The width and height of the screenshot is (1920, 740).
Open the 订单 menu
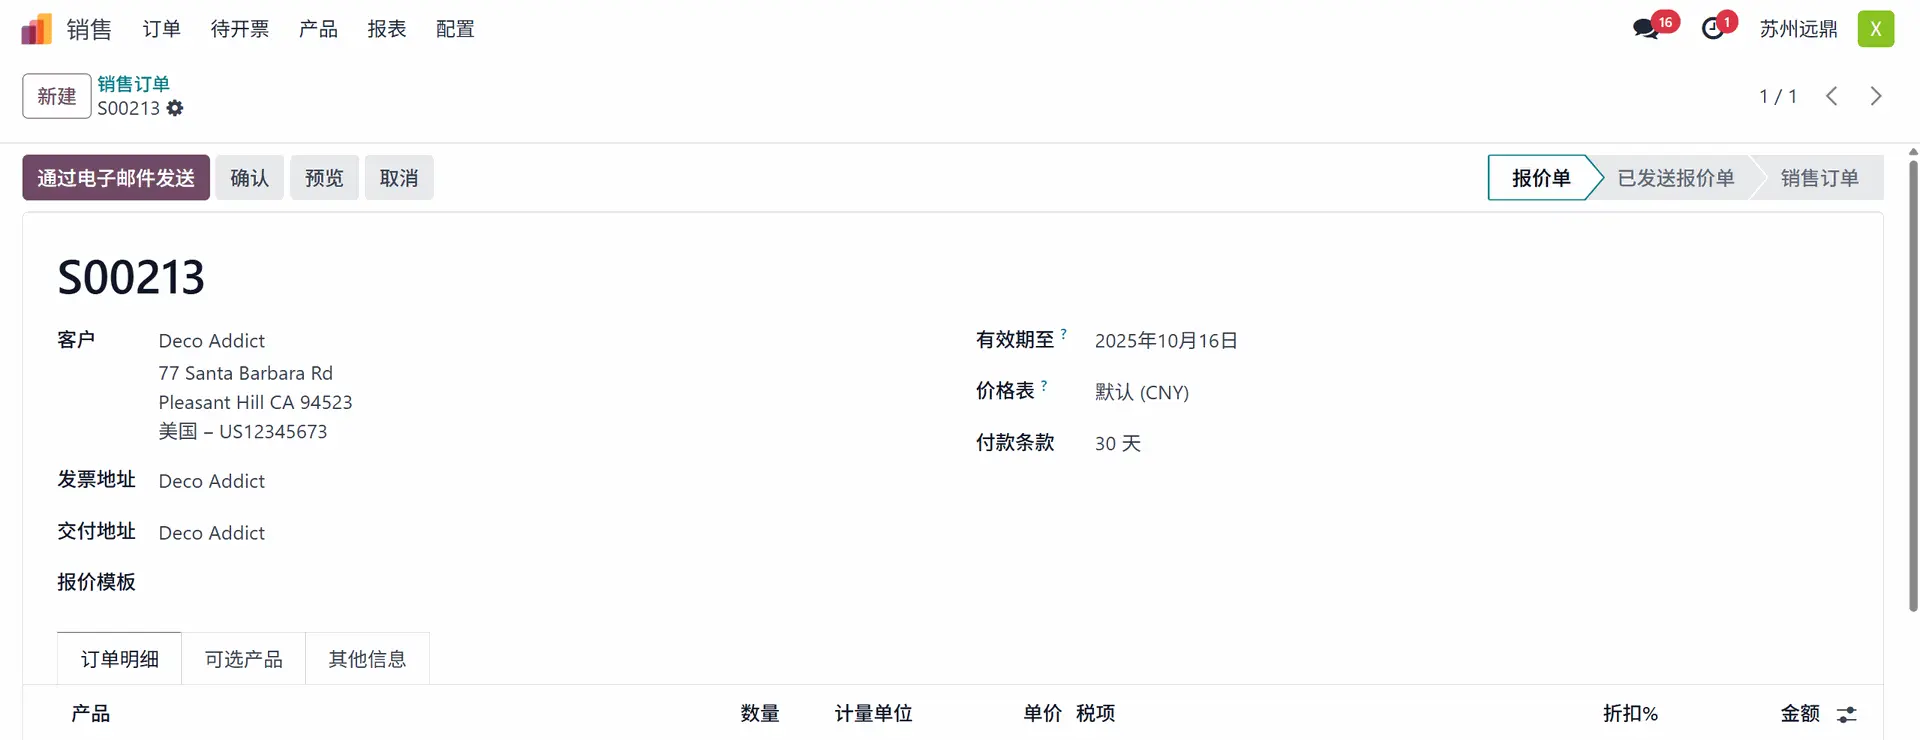(161, 29)
